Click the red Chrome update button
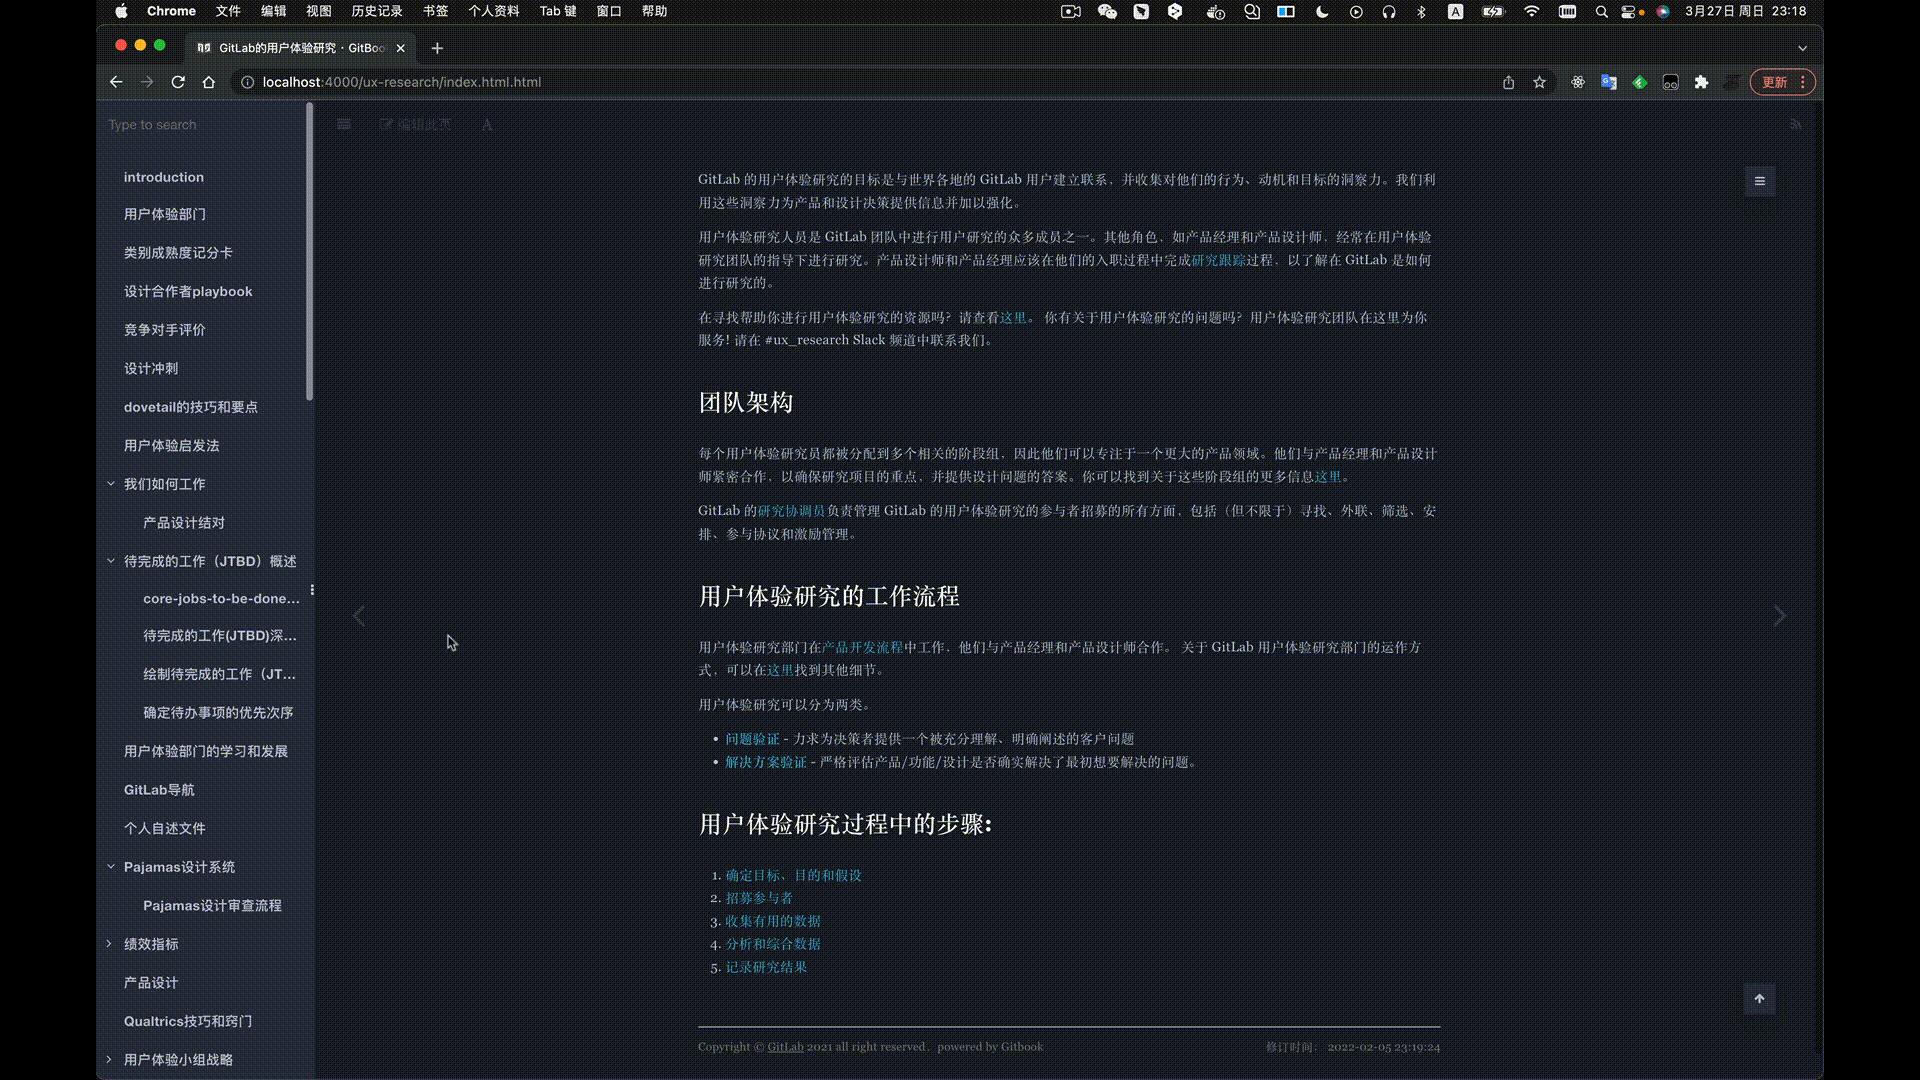Viewport: 1920px width, 1080px height. coord(1775,82)
